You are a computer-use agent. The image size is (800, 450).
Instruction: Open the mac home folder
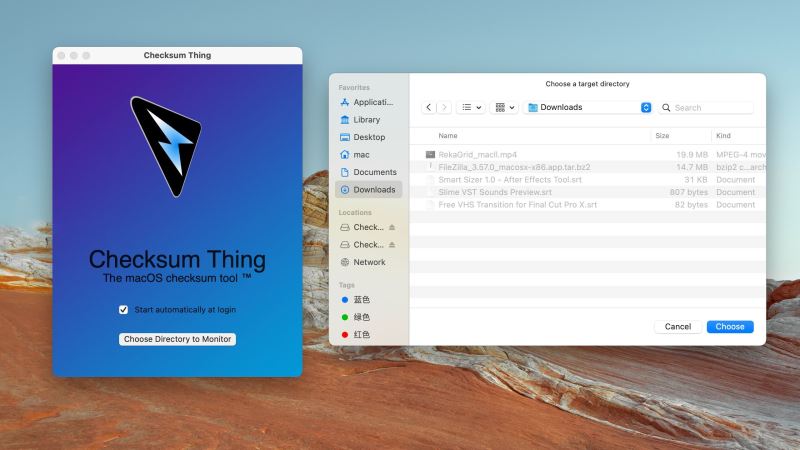click(368, 155)
